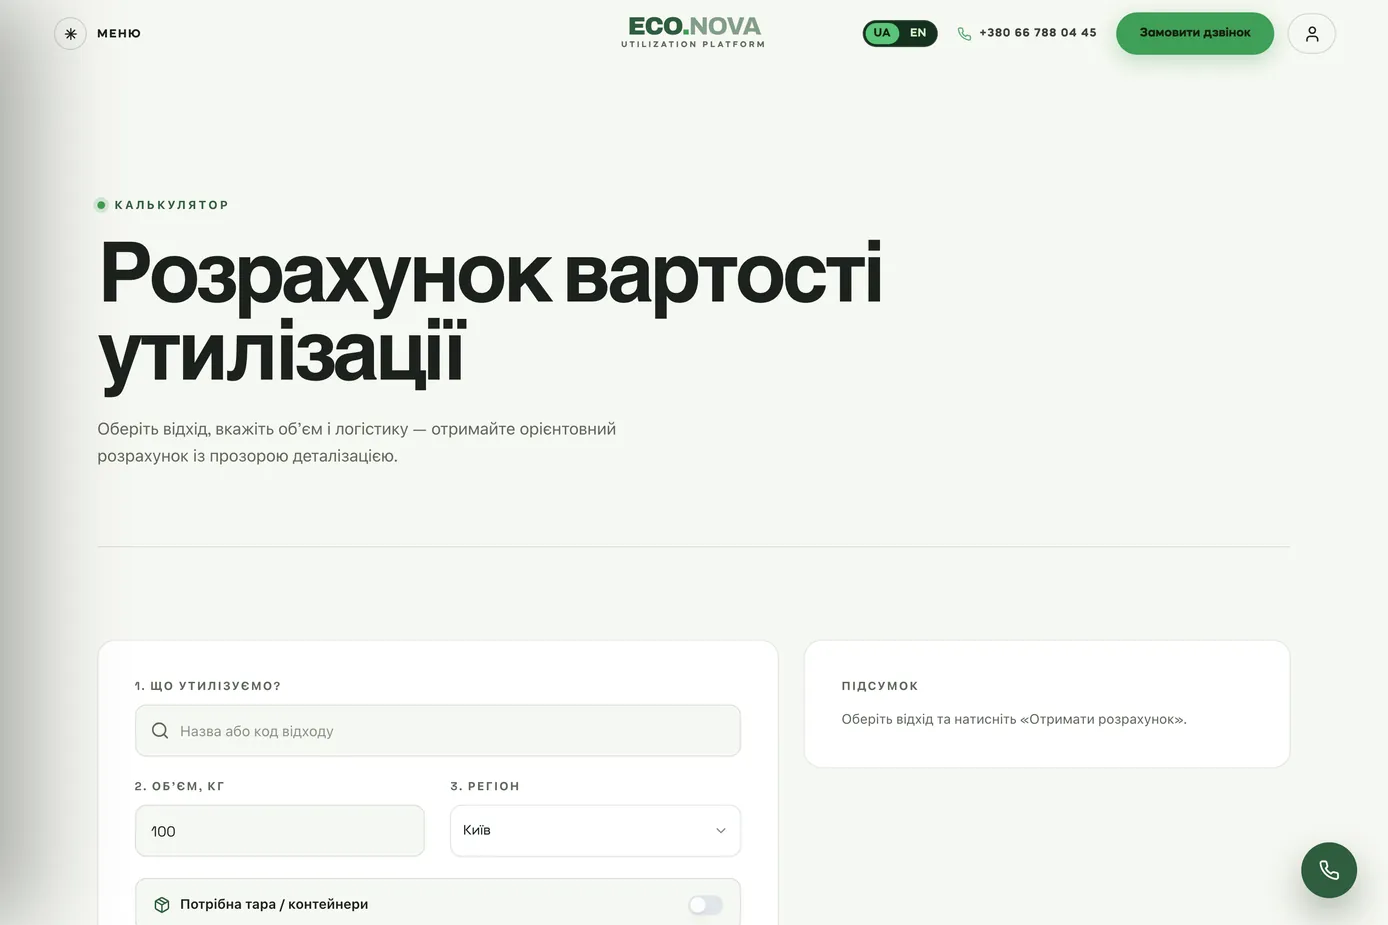
Task: Open the user account icon
Action: [x=1312, y=33]
